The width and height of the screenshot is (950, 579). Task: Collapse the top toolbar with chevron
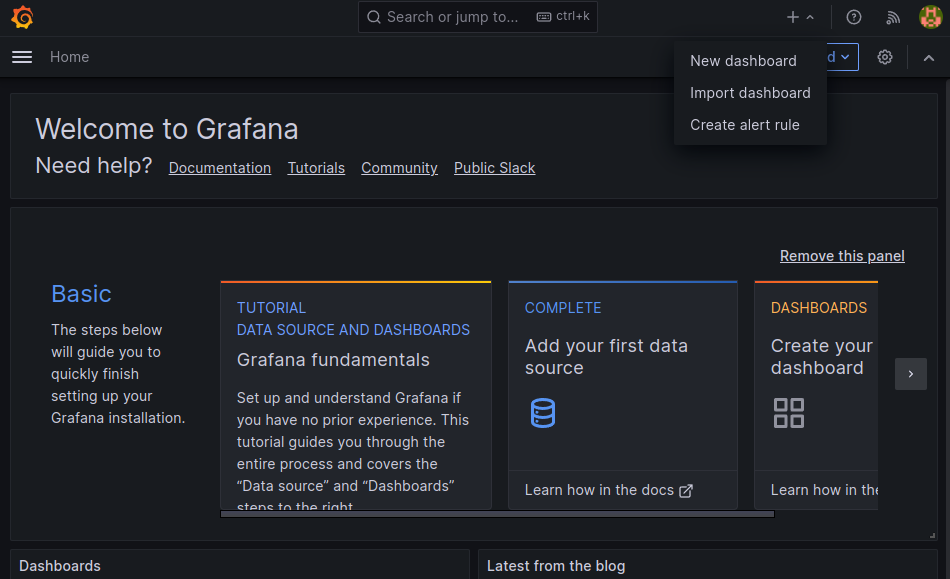point(928,57)
